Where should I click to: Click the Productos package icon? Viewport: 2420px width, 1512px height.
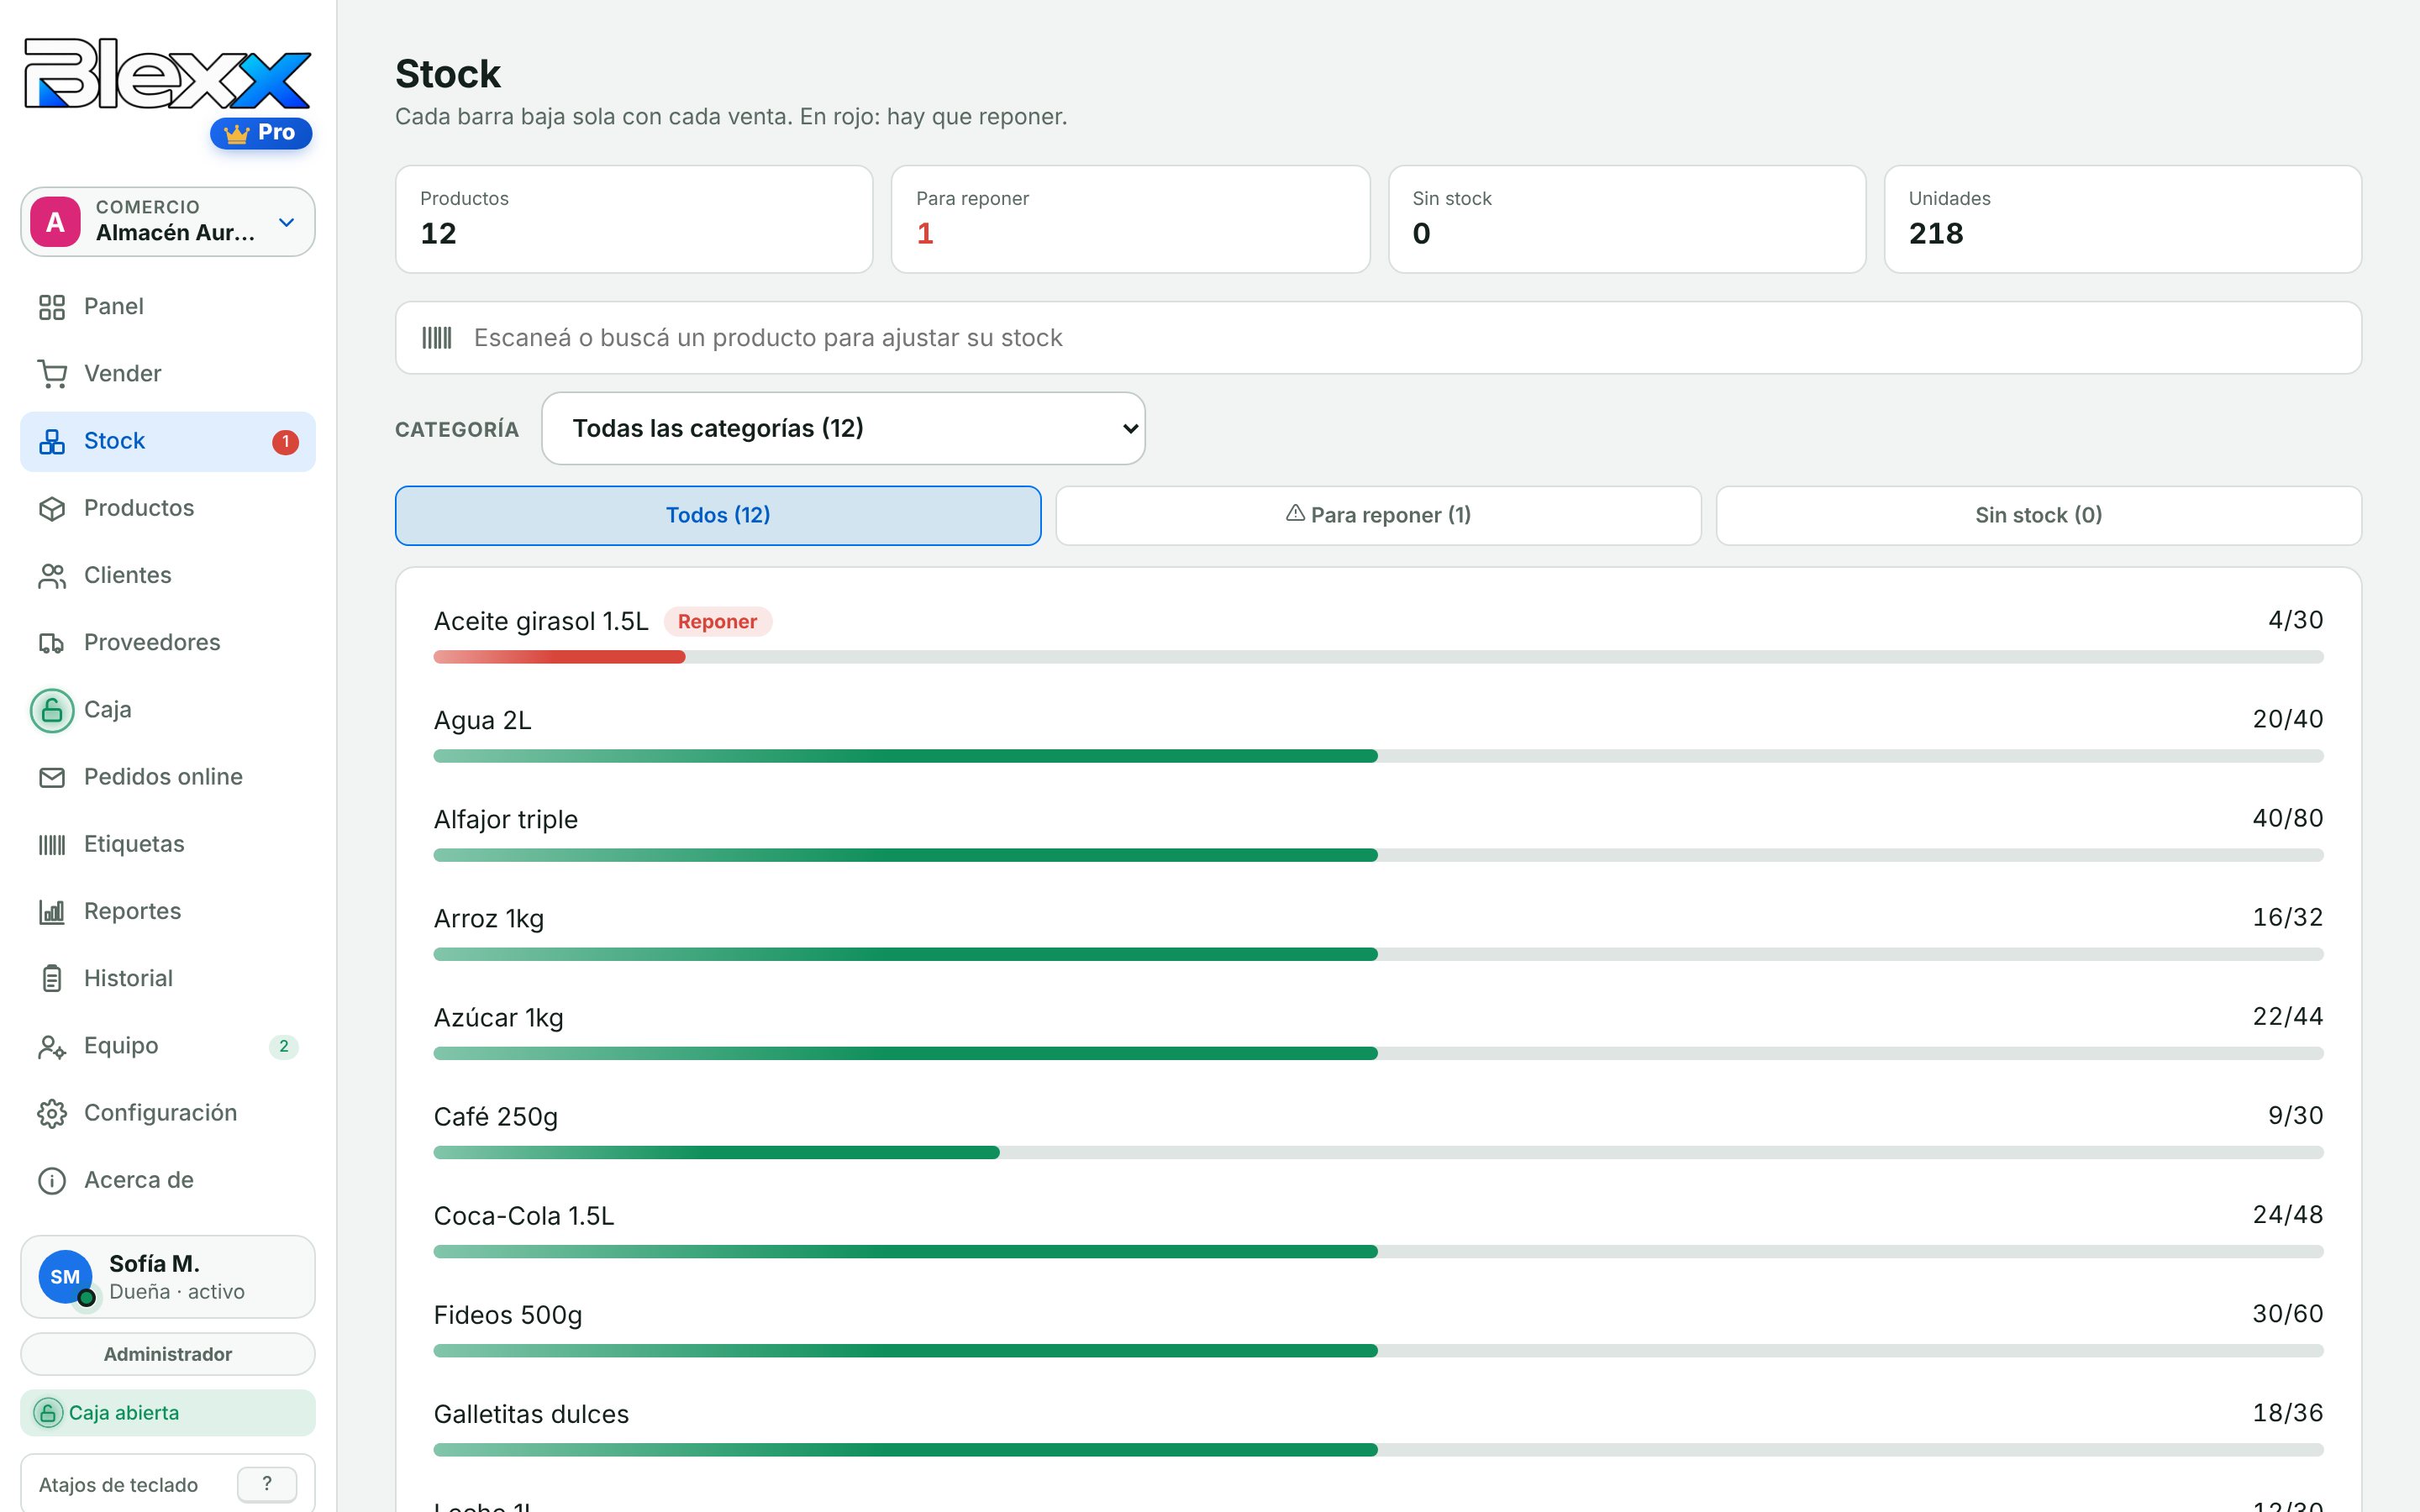(52, 508)
